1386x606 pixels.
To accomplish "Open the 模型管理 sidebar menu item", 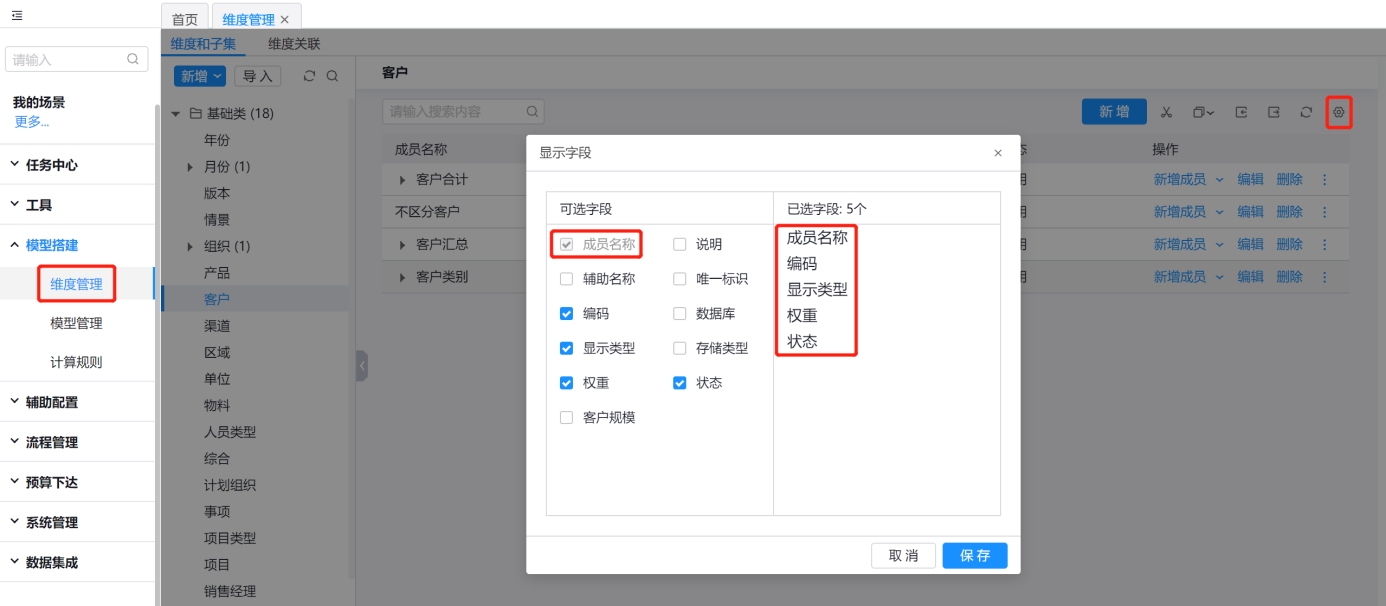I will (x=76, y=323).
